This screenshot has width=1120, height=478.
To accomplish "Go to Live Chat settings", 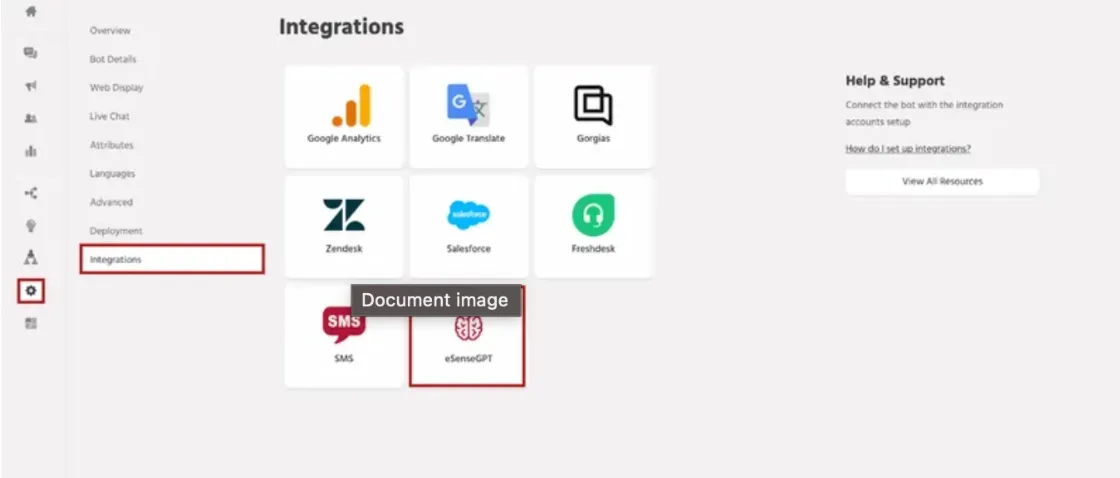I will (x=109, y=116).
